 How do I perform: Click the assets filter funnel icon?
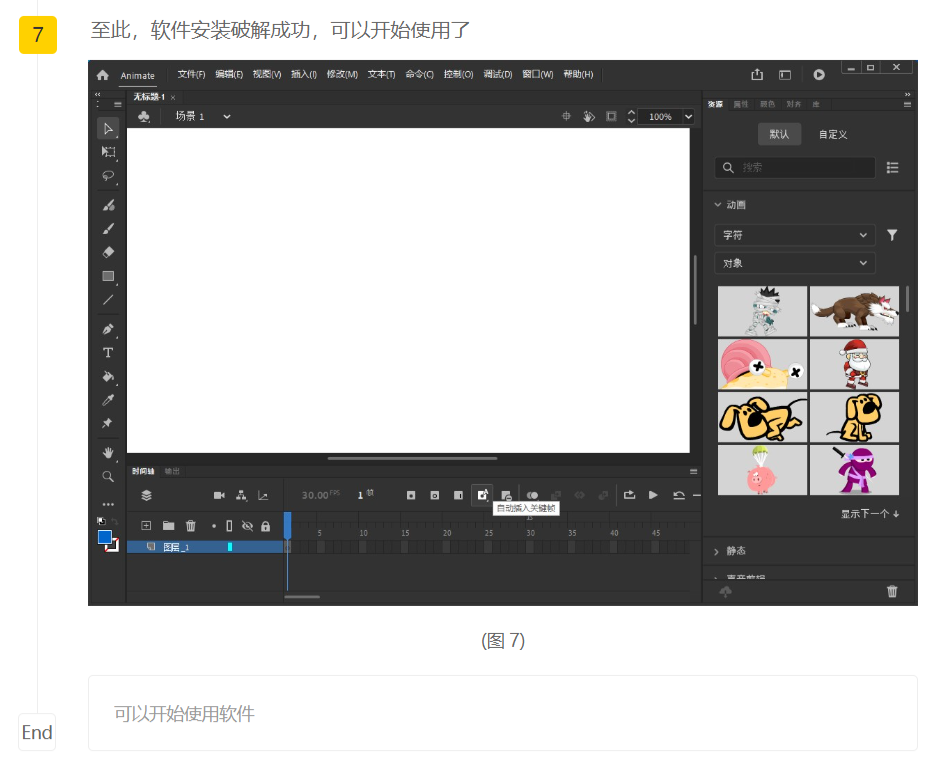click(891, 236)
